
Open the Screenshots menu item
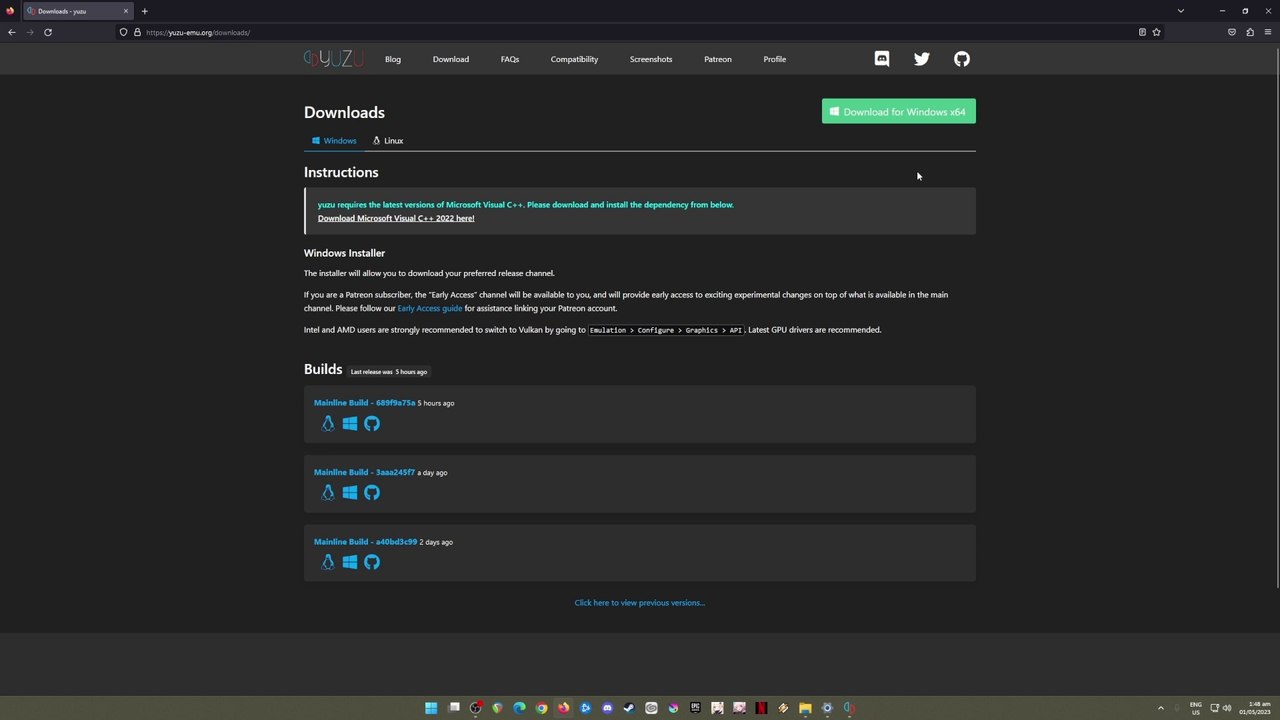651,59
